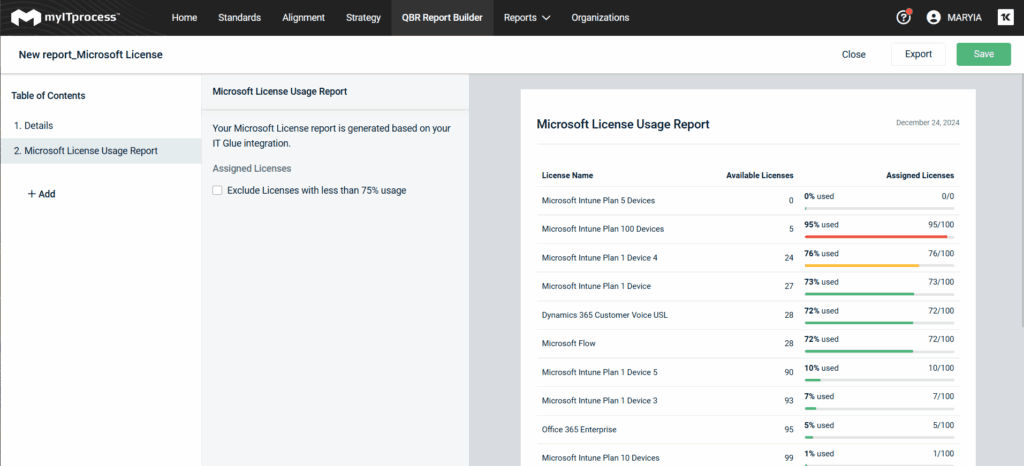Viewport: 1024px width, 466px height.
Task: Click the Export button
Action: 918,54
